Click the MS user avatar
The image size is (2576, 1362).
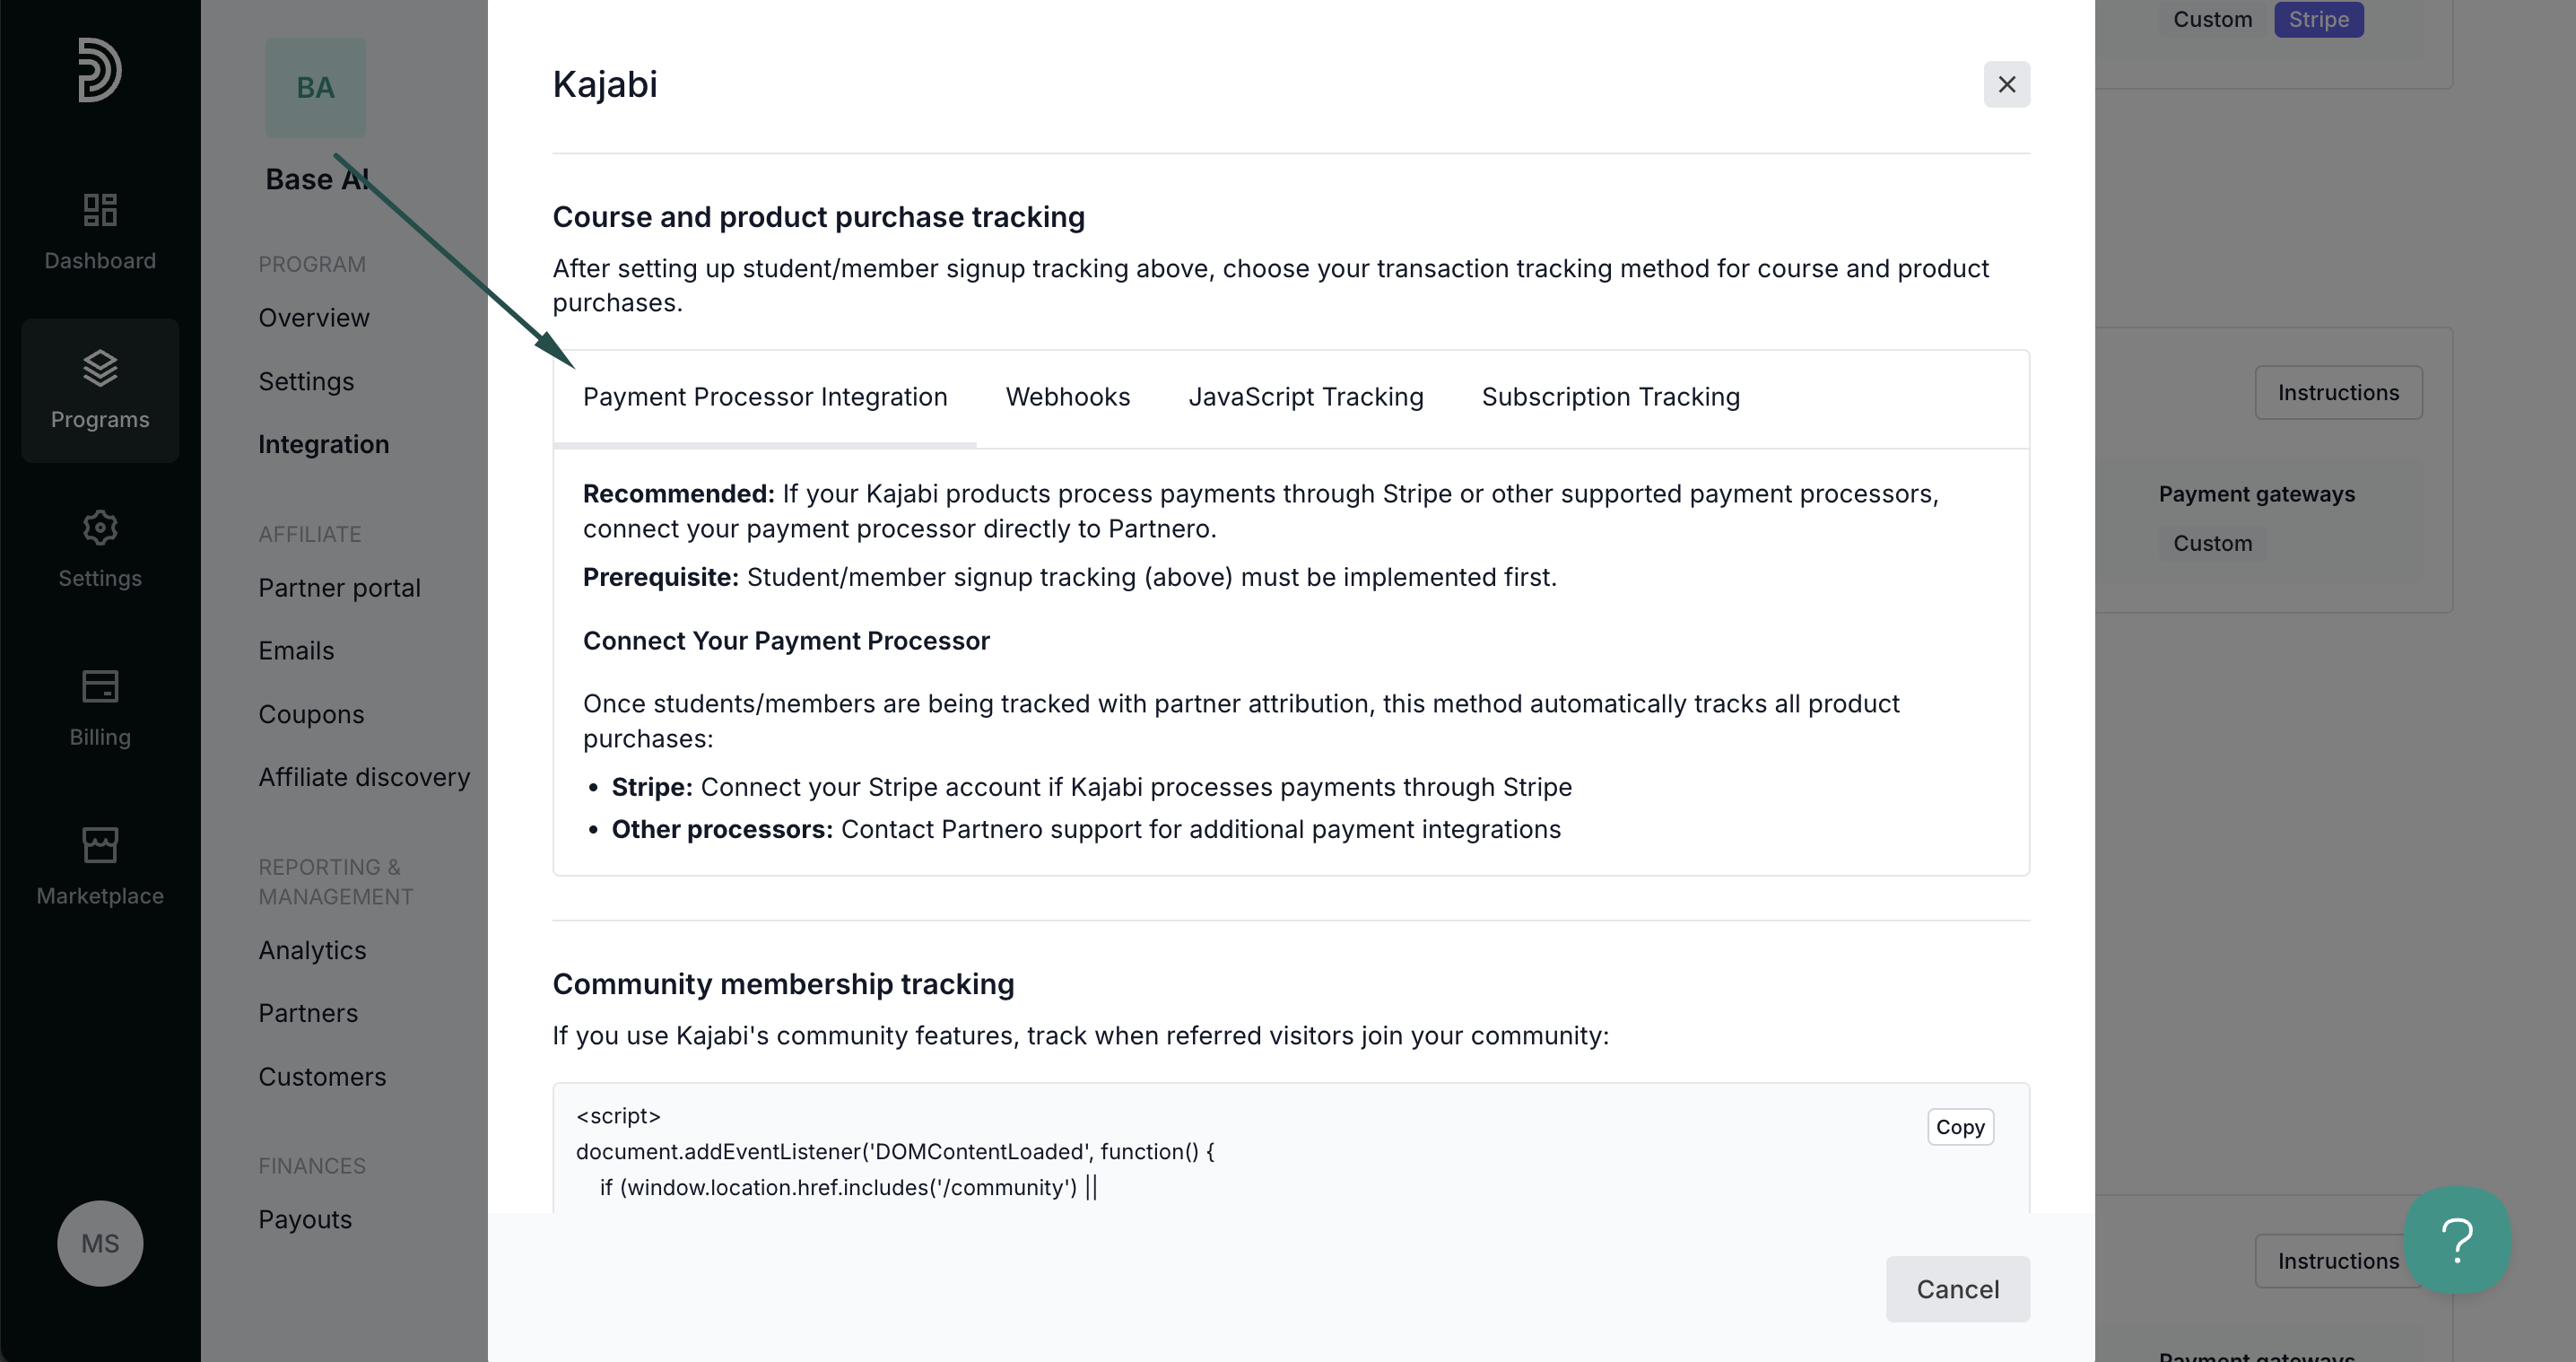click(x=100, y=1243)
